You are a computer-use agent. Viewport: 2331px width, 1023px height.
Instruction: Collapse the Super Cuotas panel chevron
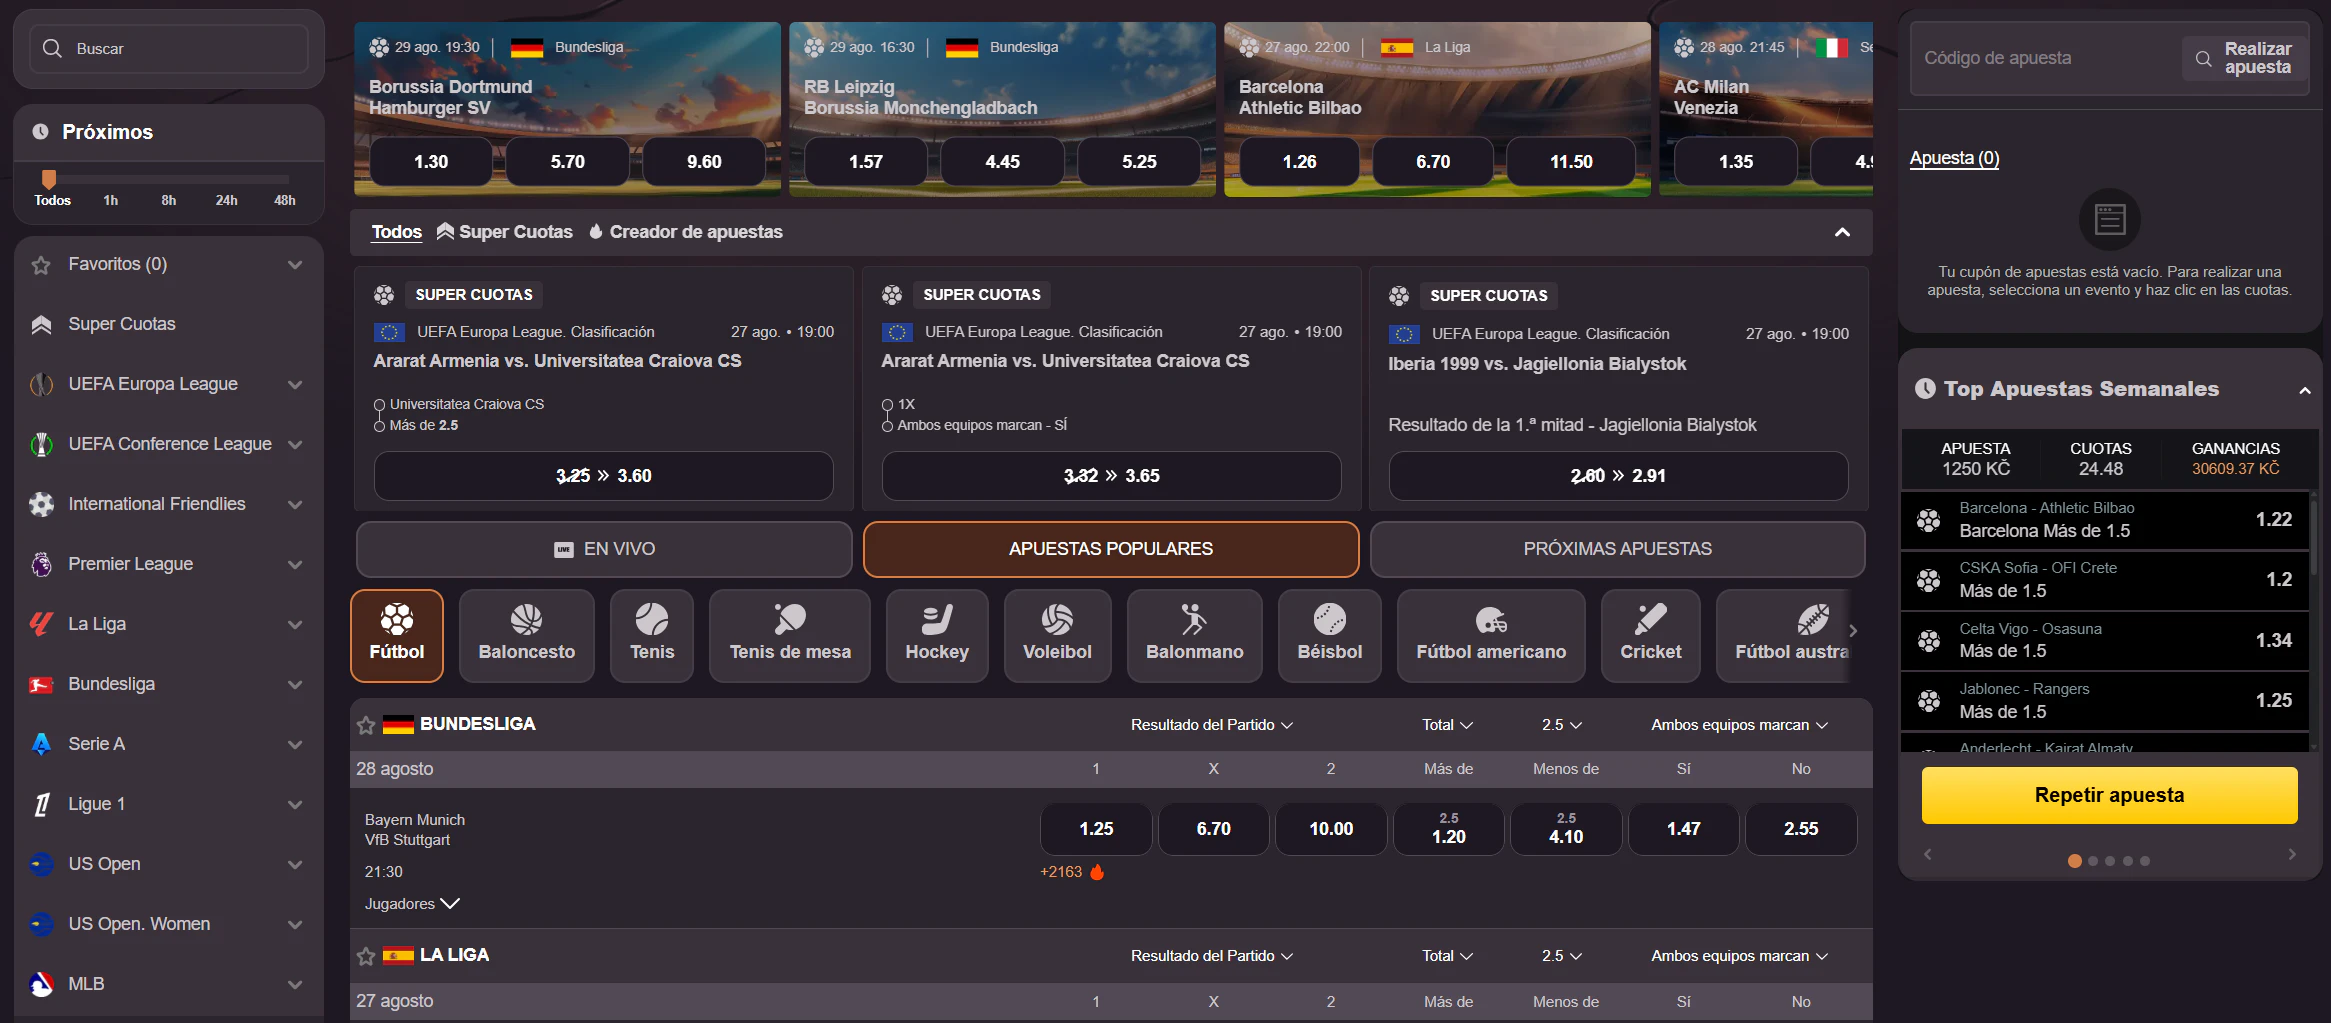pos(1842,232)
